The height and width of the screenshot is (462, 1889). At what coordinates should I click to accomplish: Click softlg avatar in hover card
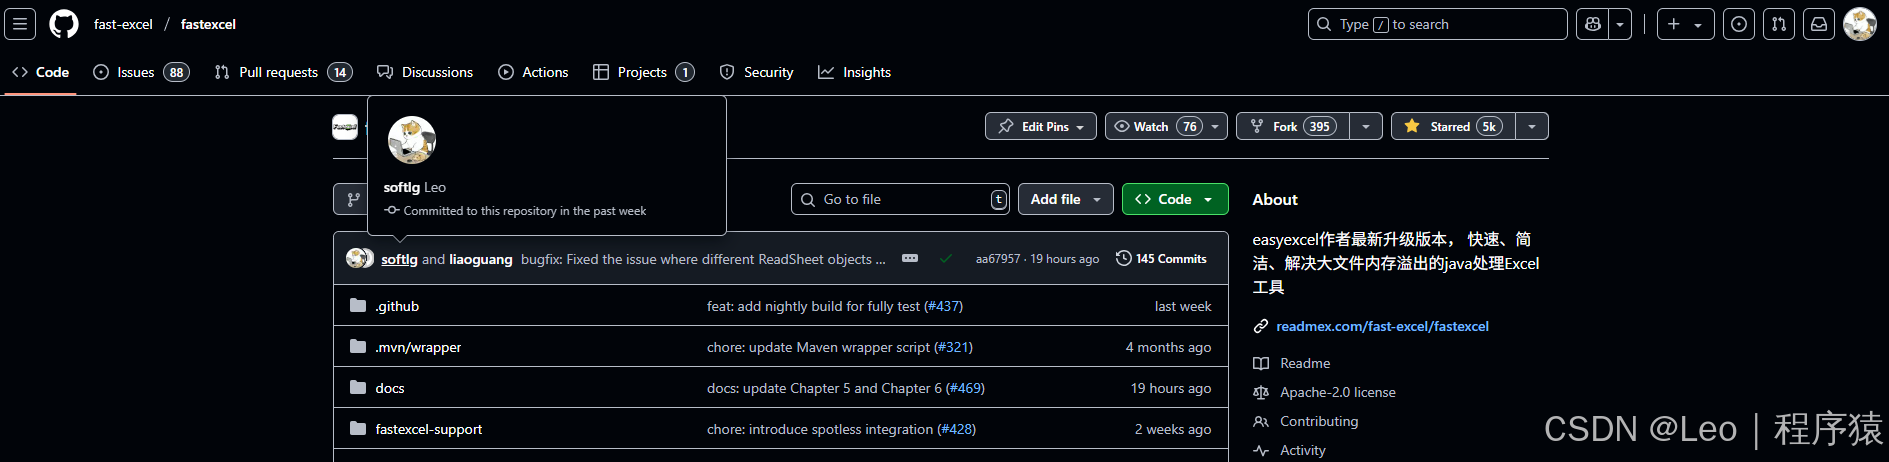[412, 140]
